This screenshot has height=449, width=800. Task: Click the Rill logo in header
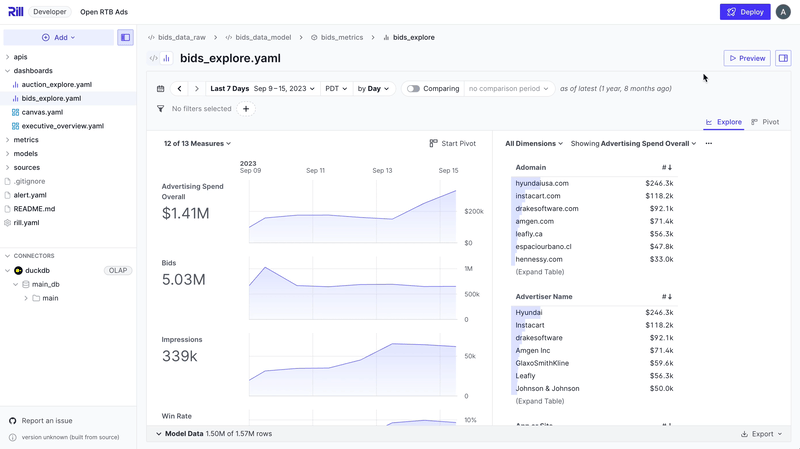point(15,12)
